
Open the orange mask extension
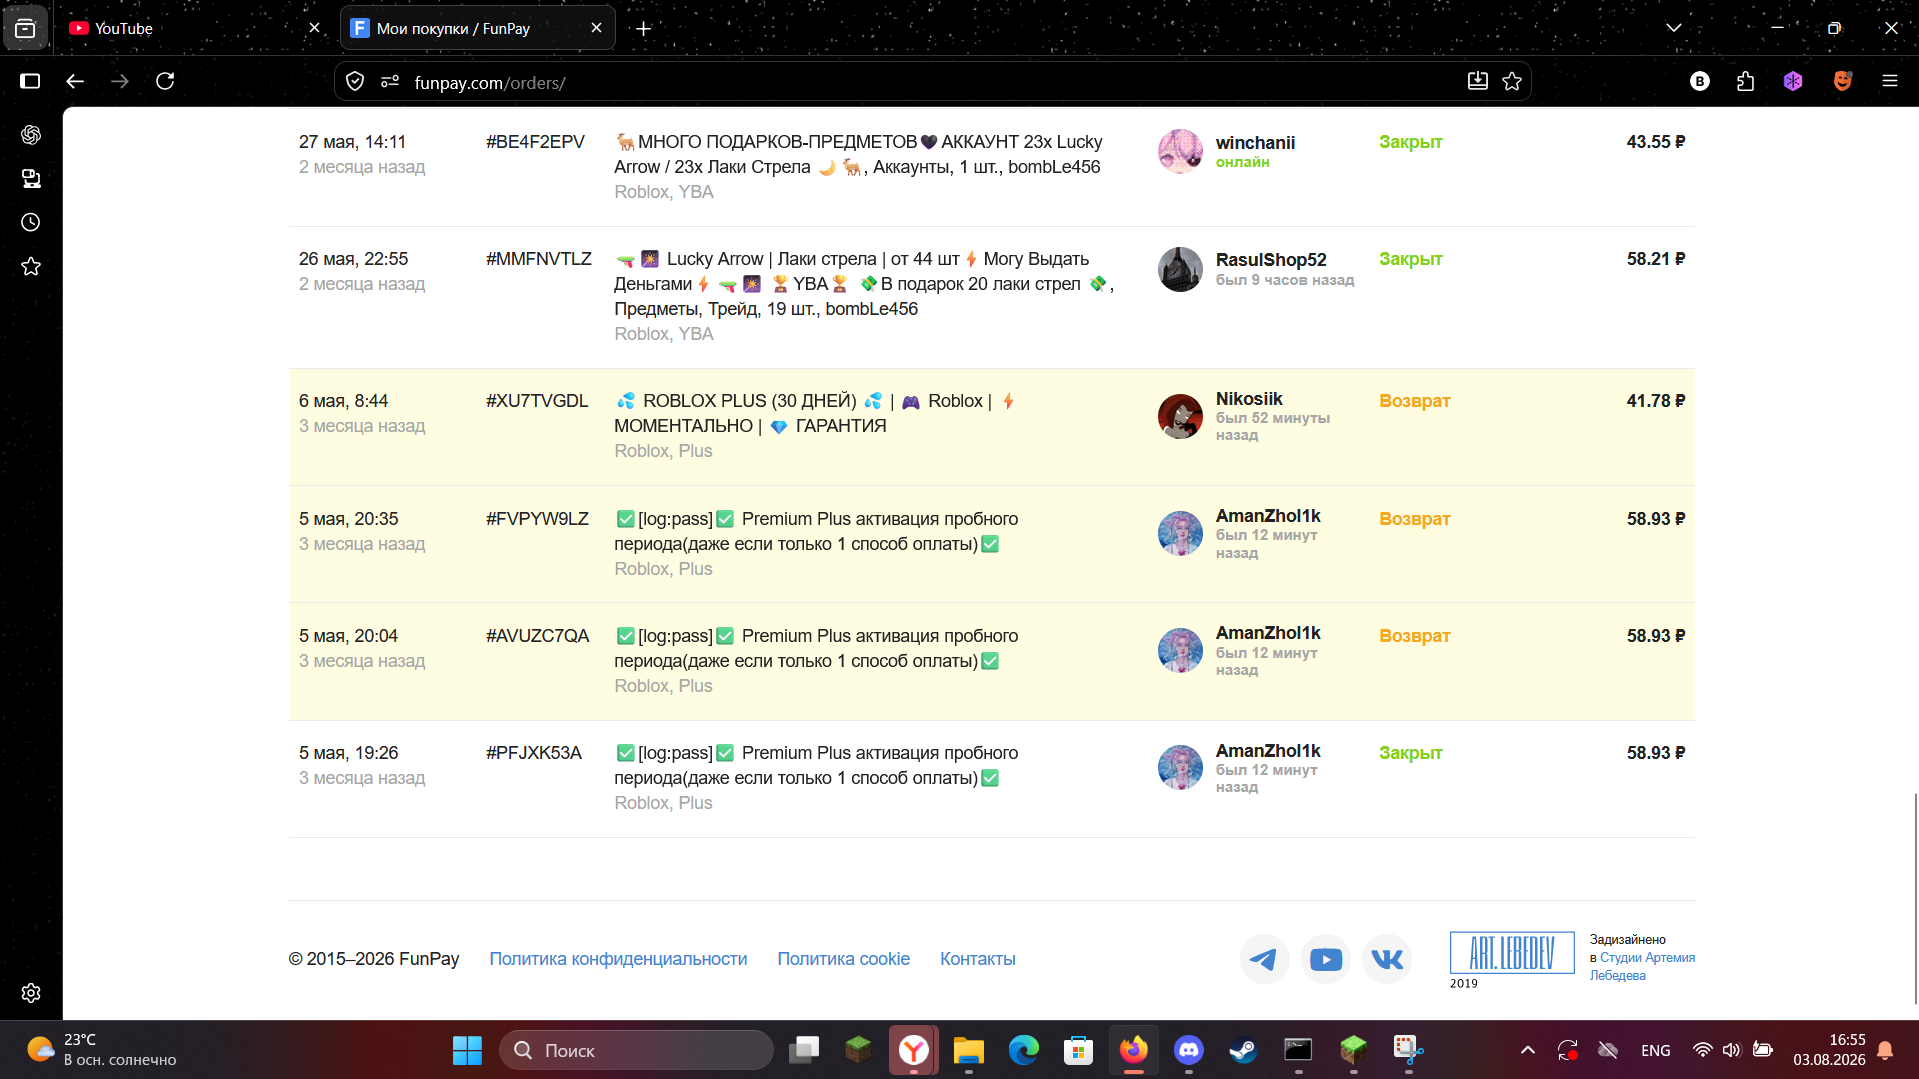(1842, 81)
